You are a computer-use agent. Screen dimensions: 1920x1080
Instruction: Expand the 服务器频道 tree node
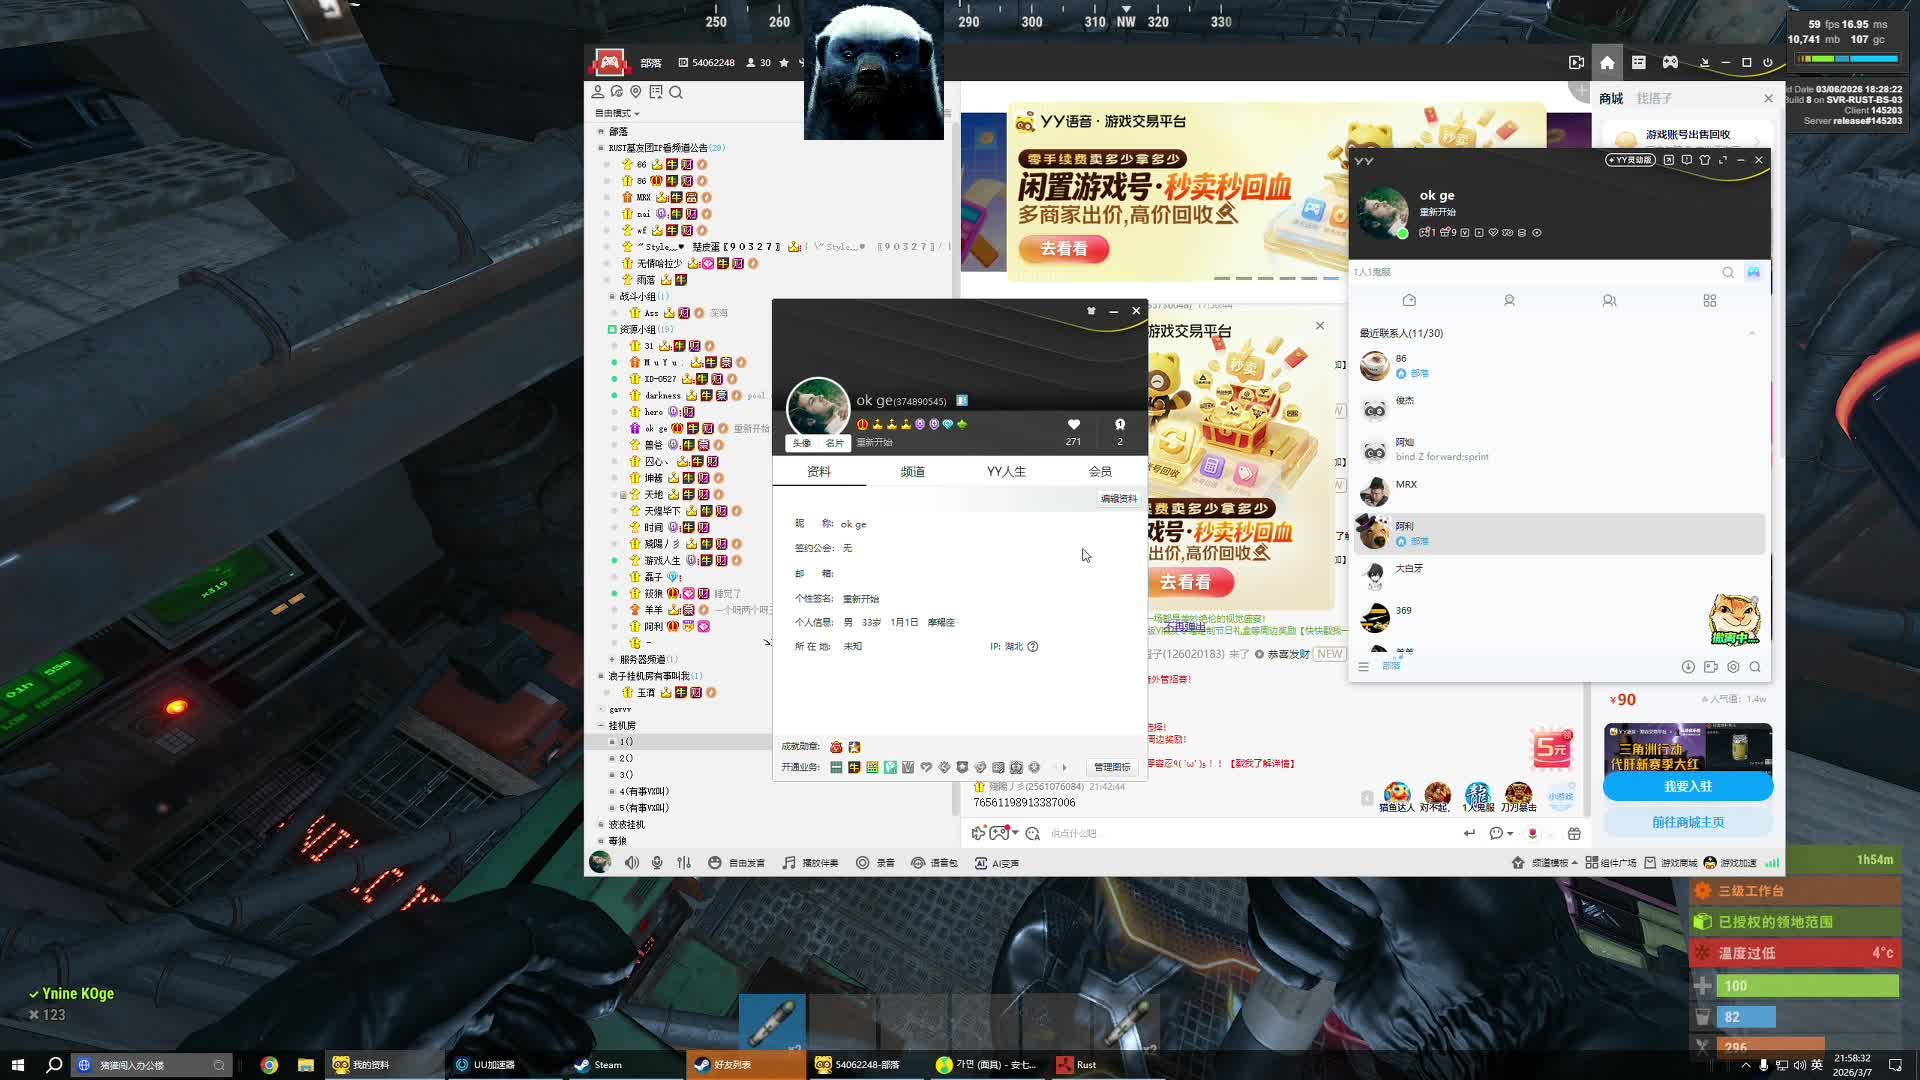point(612,659)
